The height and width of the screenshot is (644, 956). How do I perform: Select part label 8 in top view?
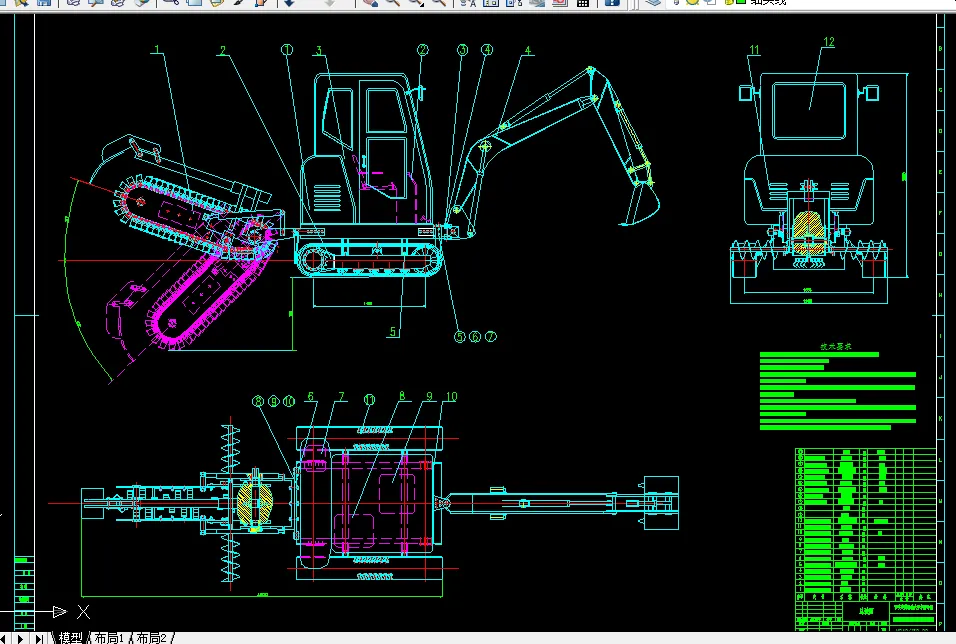(x=402, y=396)
